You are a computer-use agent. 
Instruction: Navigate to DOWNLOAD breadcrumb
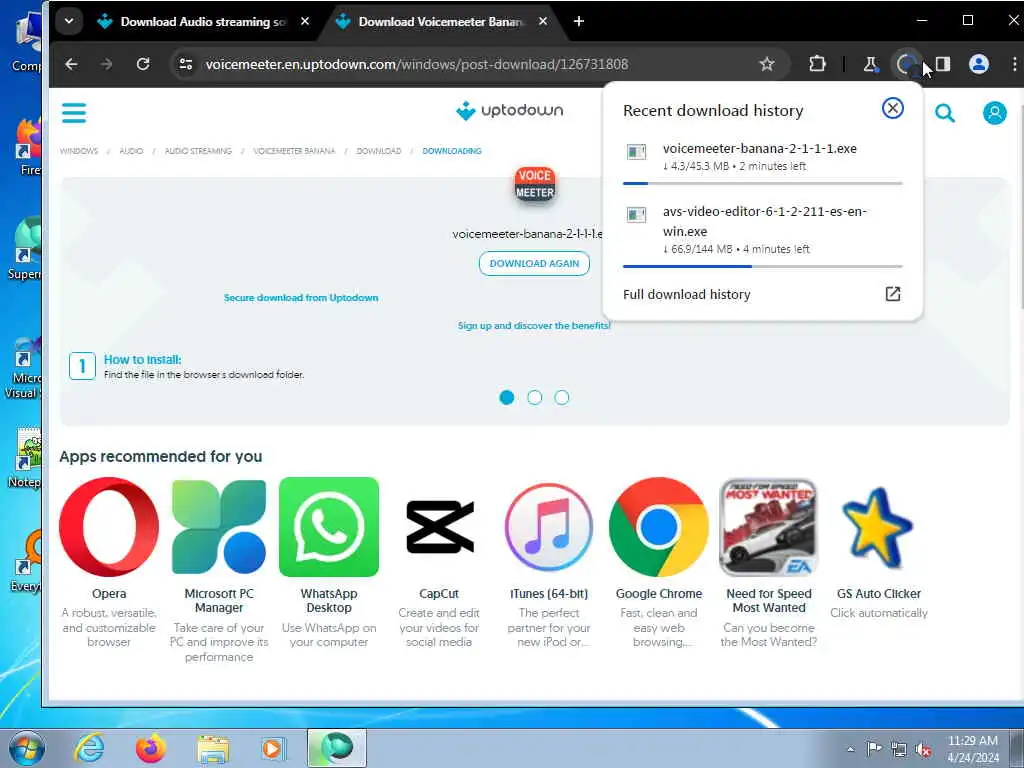click(379, 151)
